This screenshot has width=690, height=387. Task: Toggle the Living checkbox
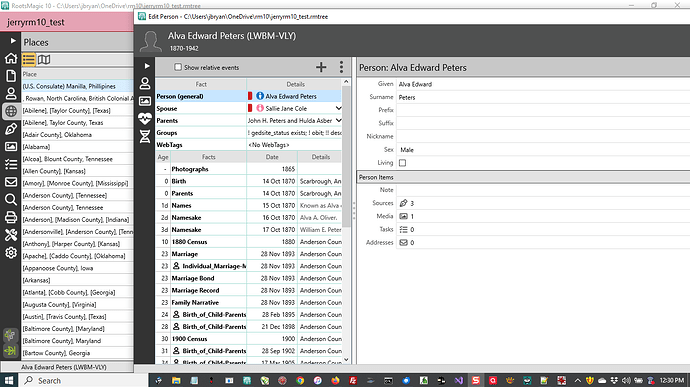point(402,163)
